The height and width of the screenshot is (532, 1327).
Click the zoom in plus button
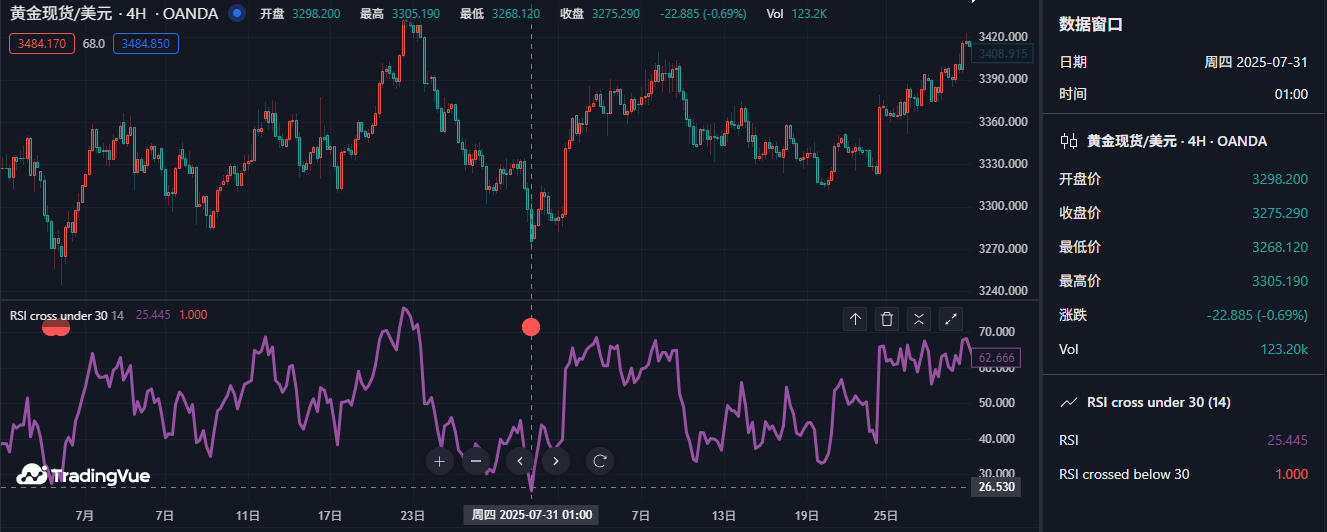coord(439,461)
